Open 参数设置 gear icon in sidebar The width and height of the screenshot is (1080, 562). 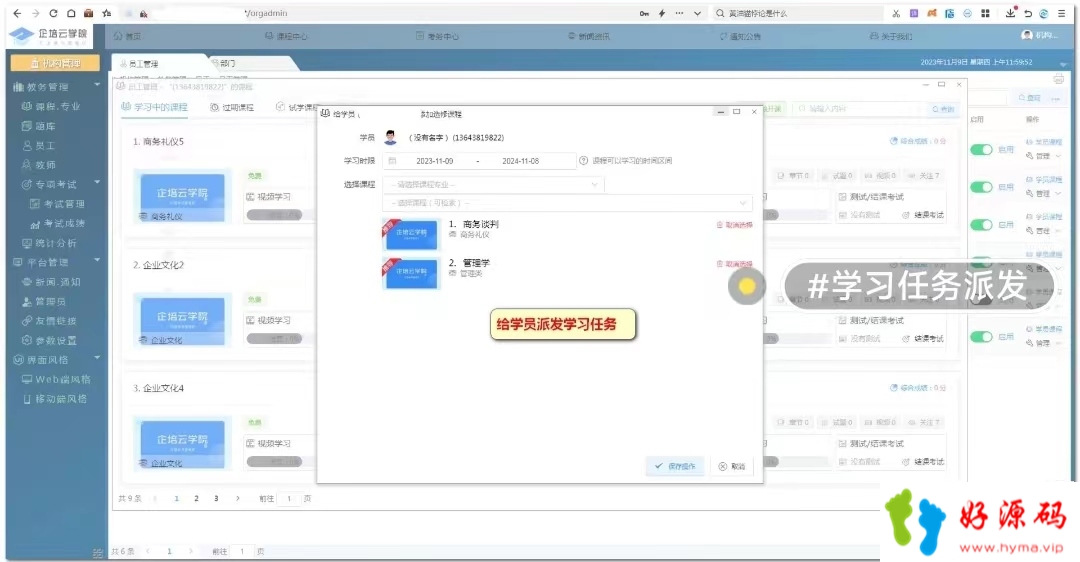pyautogui.click(x=27, y=340)
